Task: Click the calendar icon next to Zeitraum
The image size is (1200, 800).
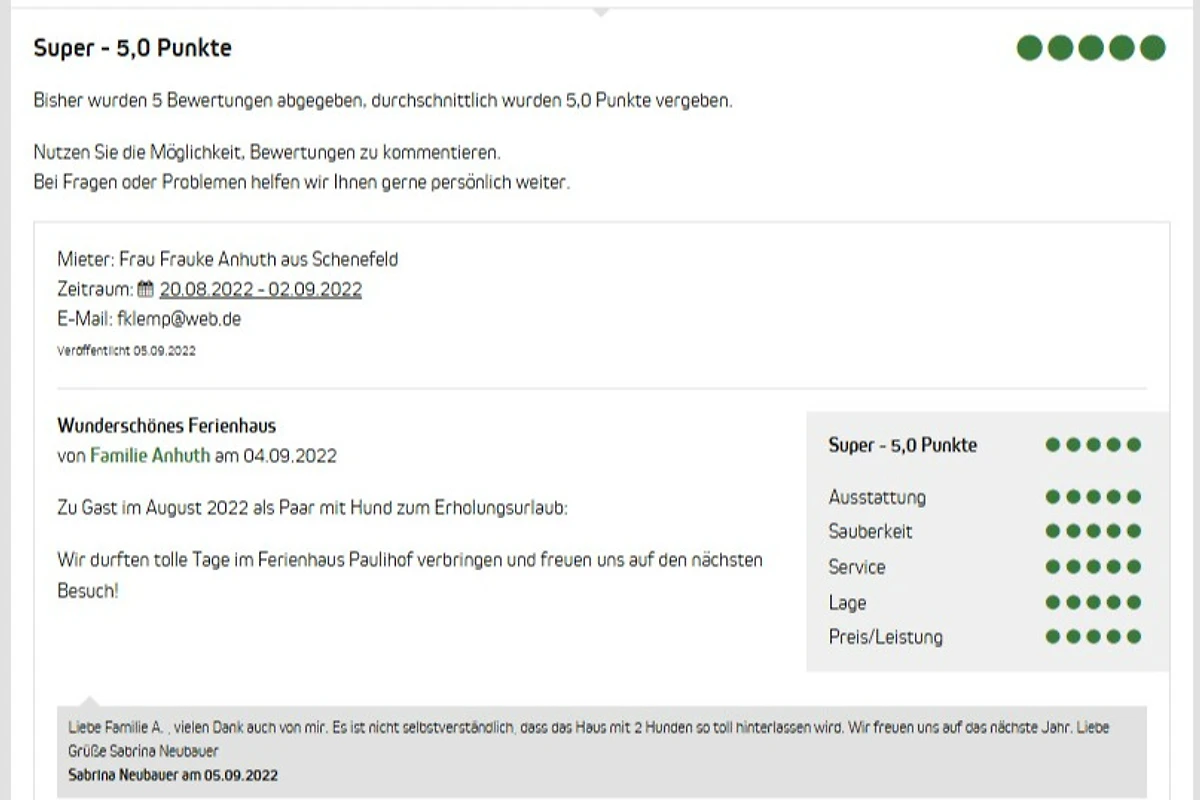Action: (145, 290)
